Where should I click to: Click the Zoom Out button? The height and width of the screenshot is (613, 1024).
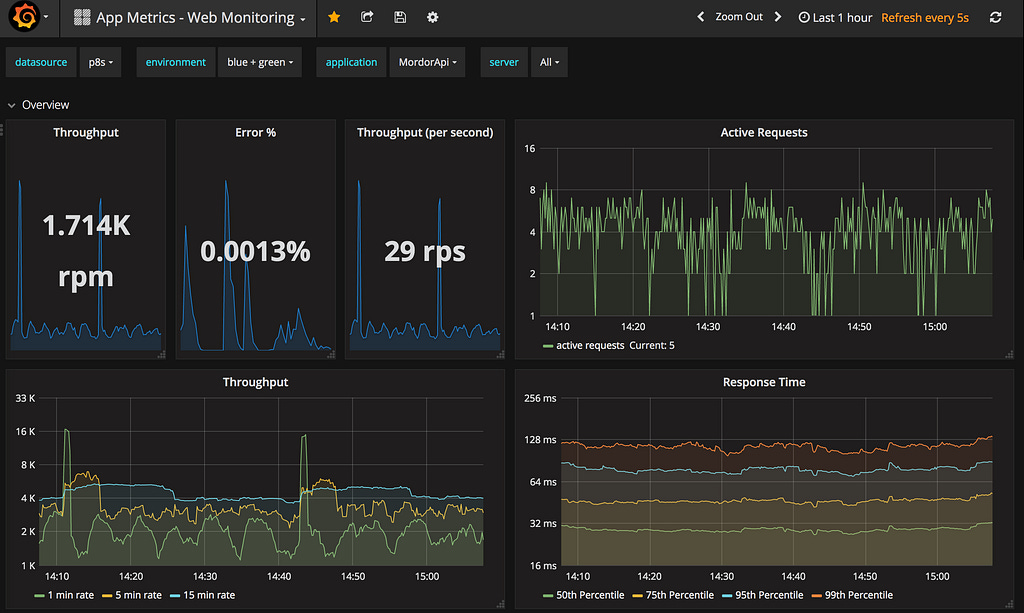(739, 17)
